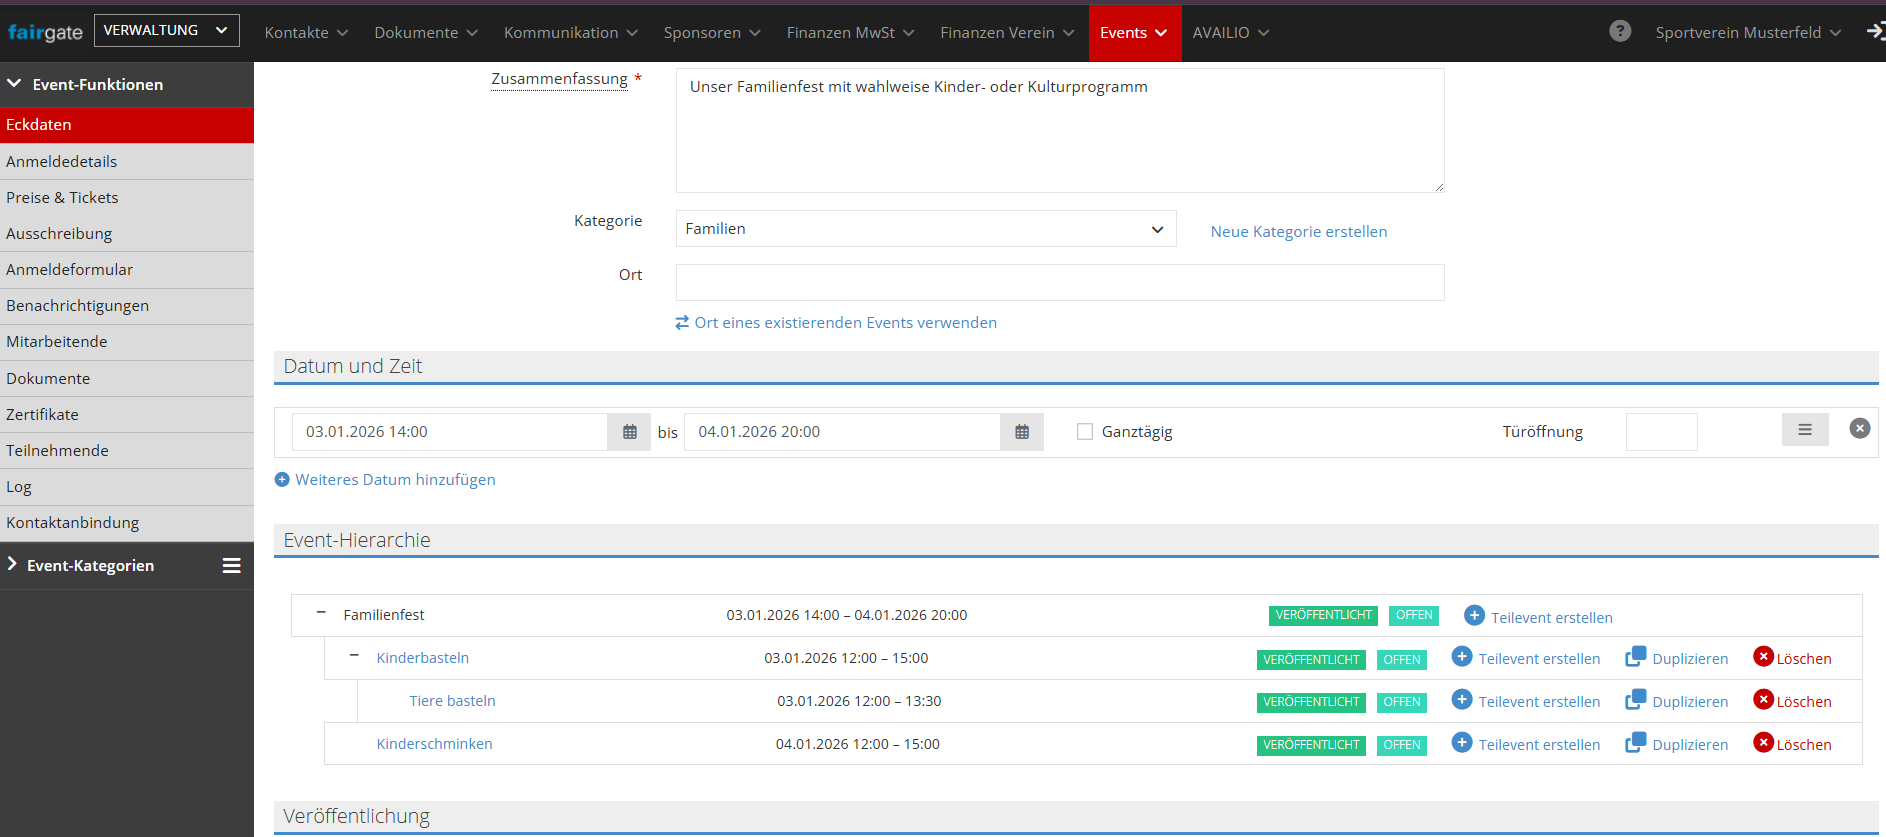
Task: Open the start date calendar picker
Action: pos(629,432)
